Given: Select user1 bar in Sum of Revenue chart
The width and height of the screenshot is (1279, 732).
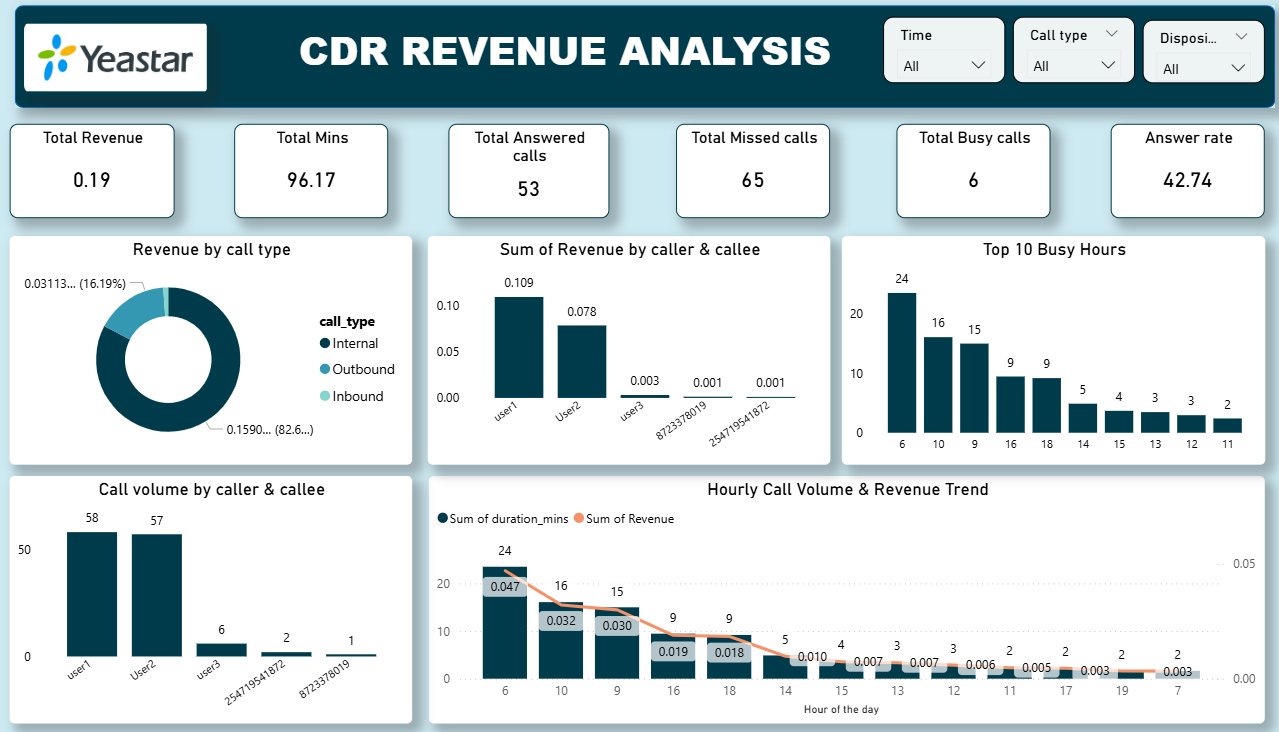Looking at the screenshot, I should [x=519, y=347].
